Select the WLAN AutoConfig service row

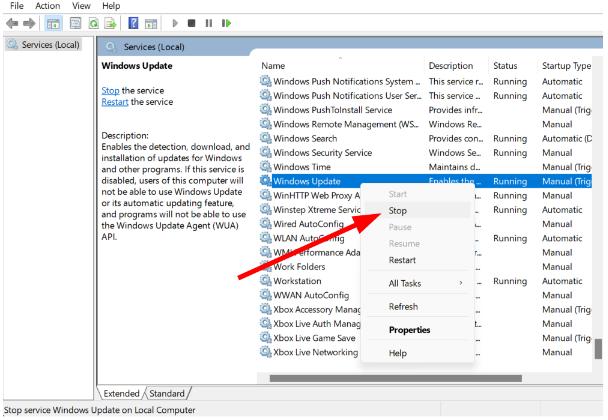click(425, 238)
